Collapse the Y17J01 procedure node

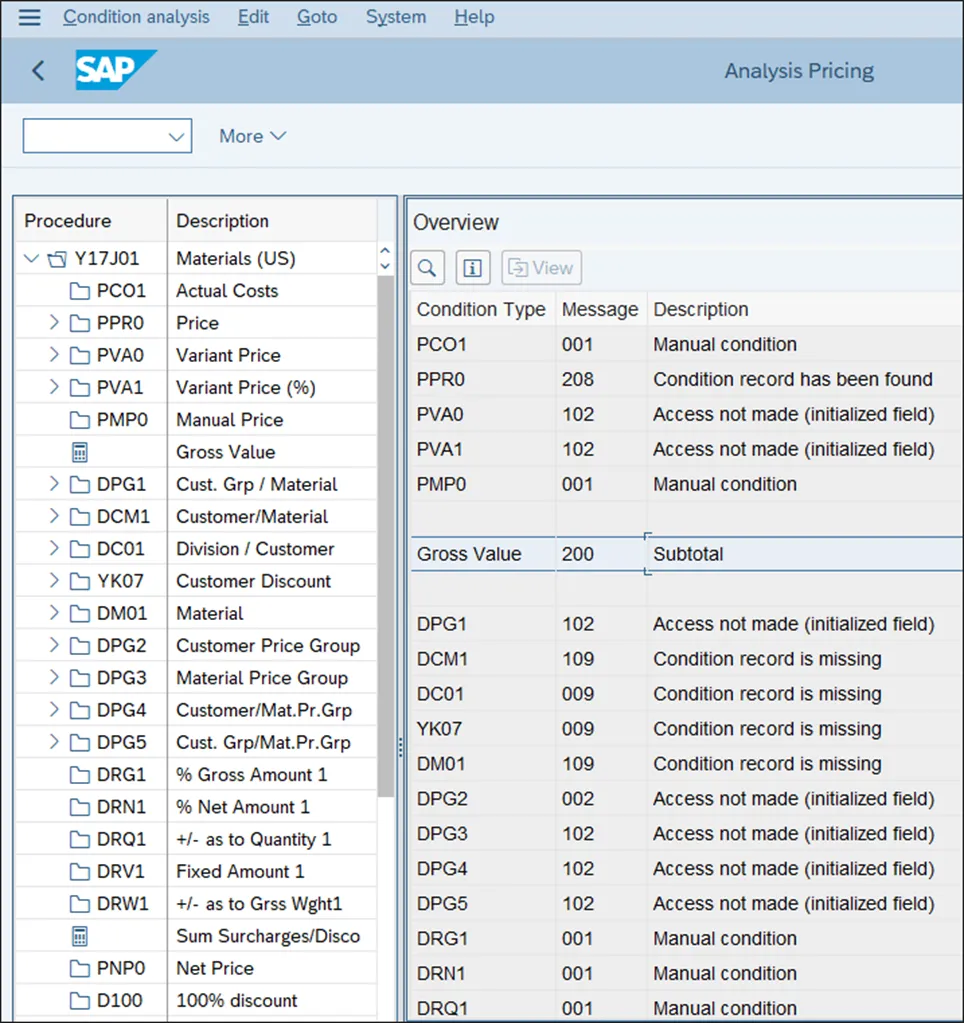[29, 259]
